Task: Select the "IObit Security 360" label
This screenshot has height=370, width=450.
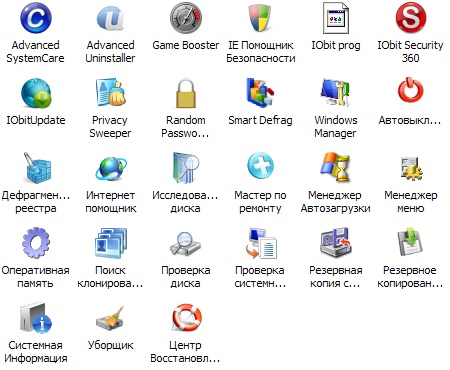Action: [410, 52]
